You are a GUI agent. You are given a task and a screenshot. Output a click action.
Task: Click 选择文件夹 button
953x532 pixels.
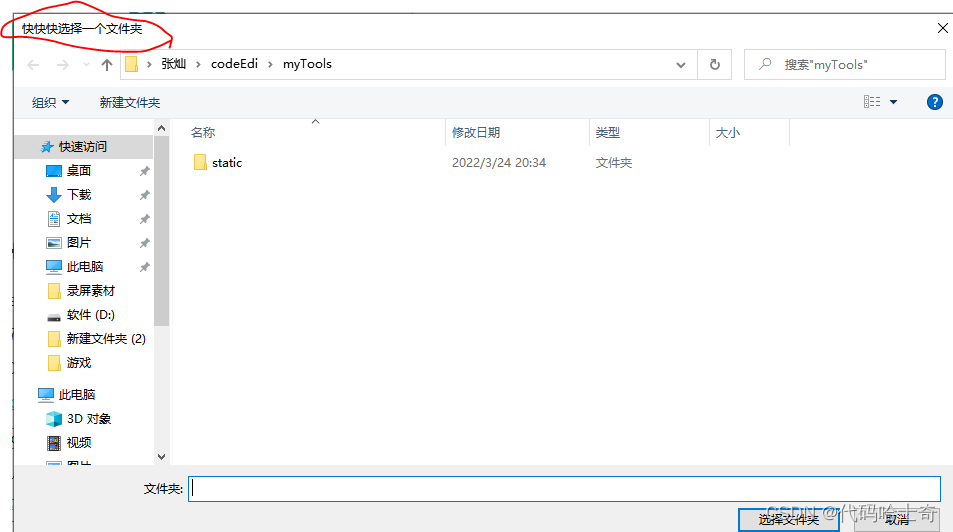pyautogui.click(x=789, y=520)
